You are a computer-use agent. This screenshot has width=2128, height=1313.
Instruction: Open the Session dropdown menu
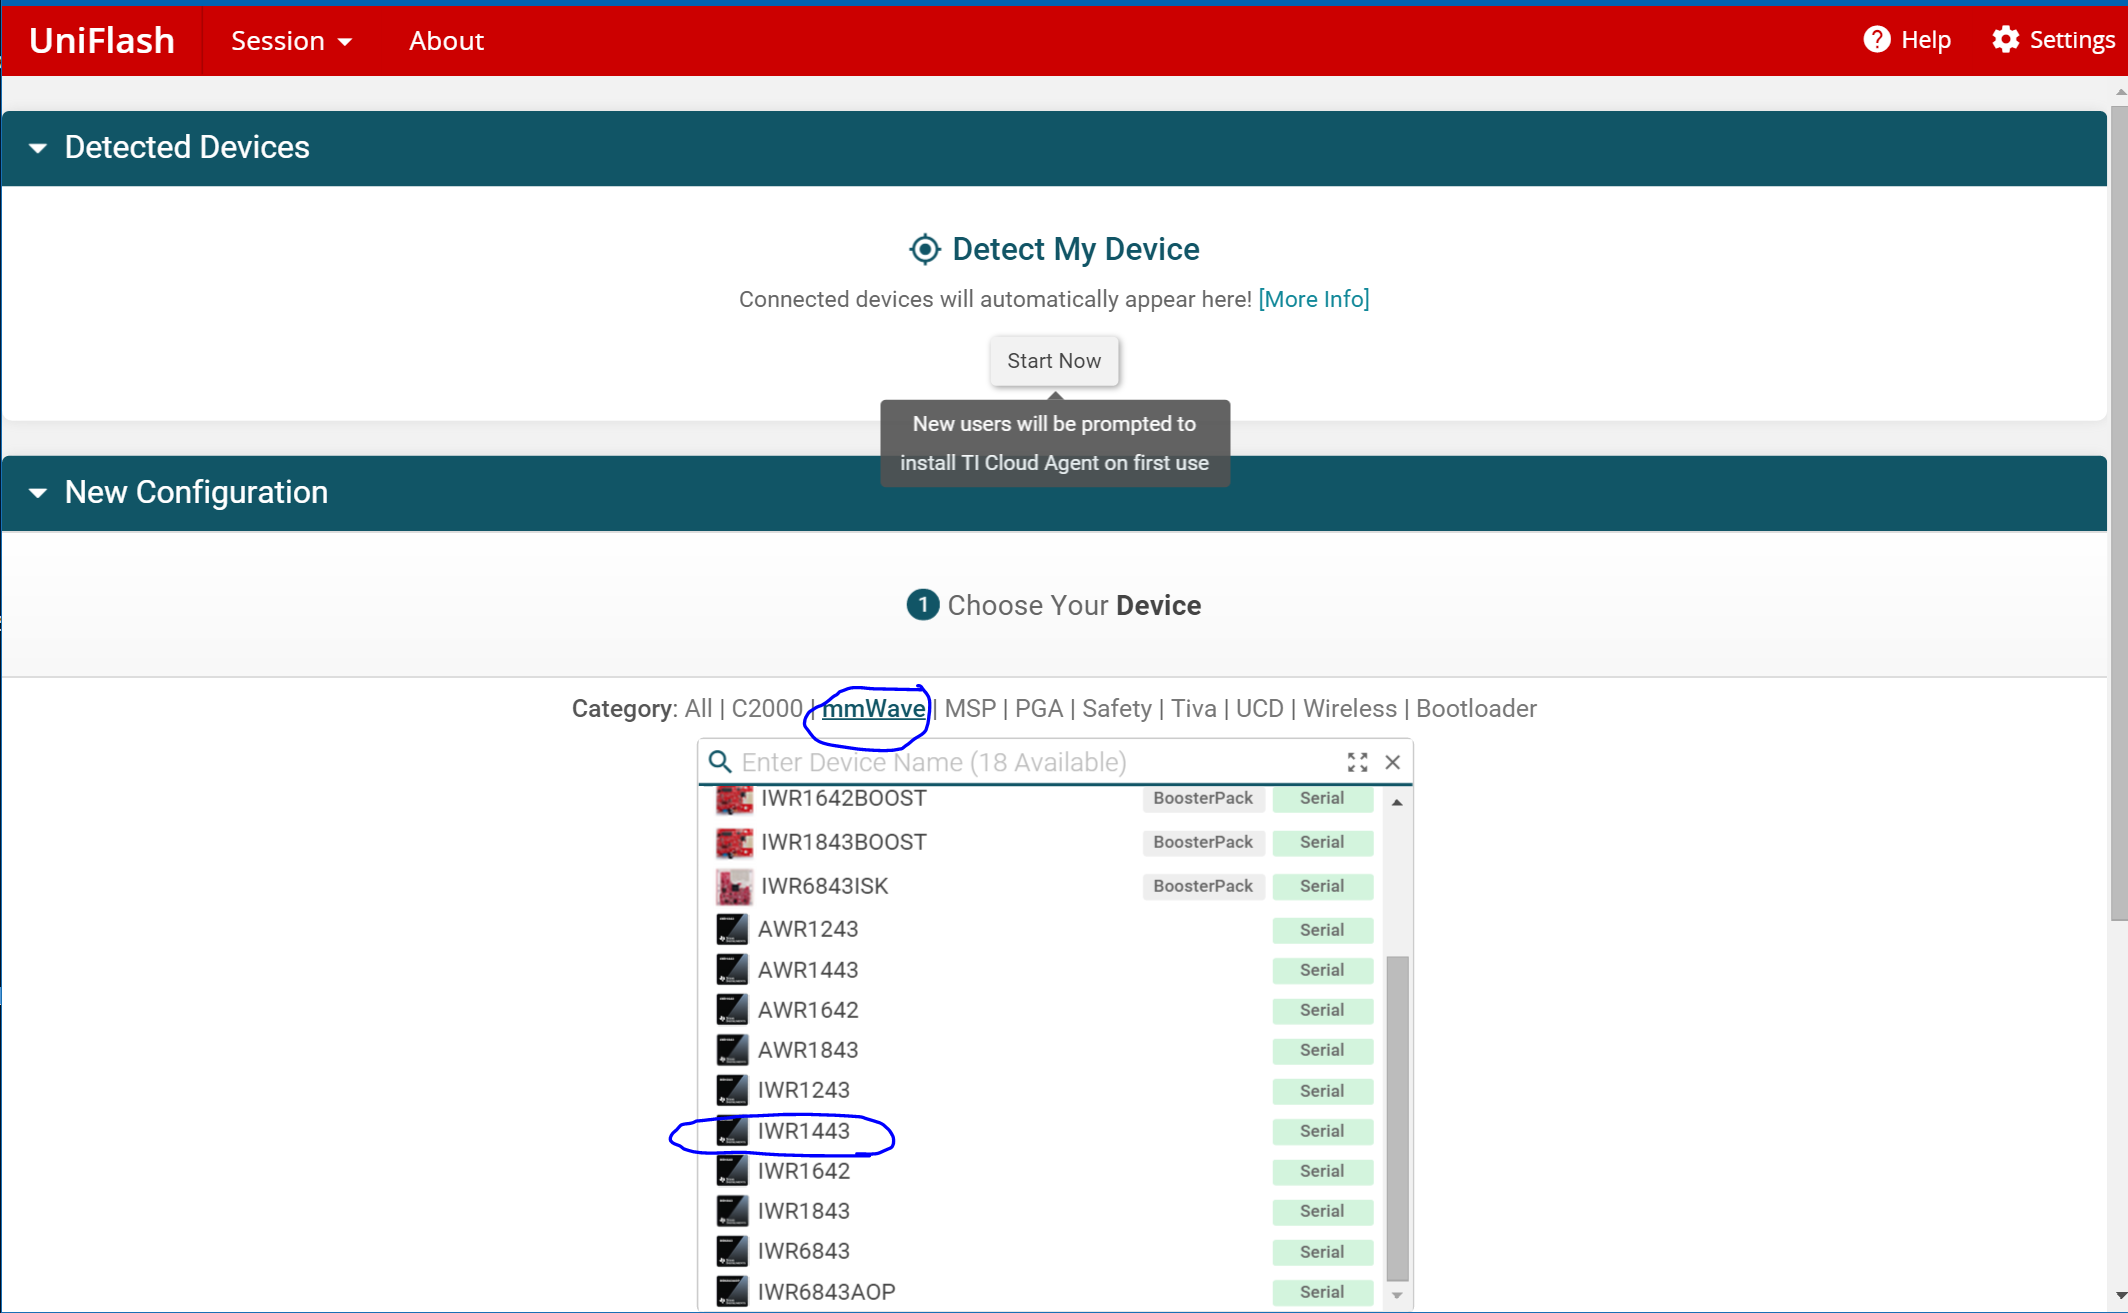tap(291, 41)
